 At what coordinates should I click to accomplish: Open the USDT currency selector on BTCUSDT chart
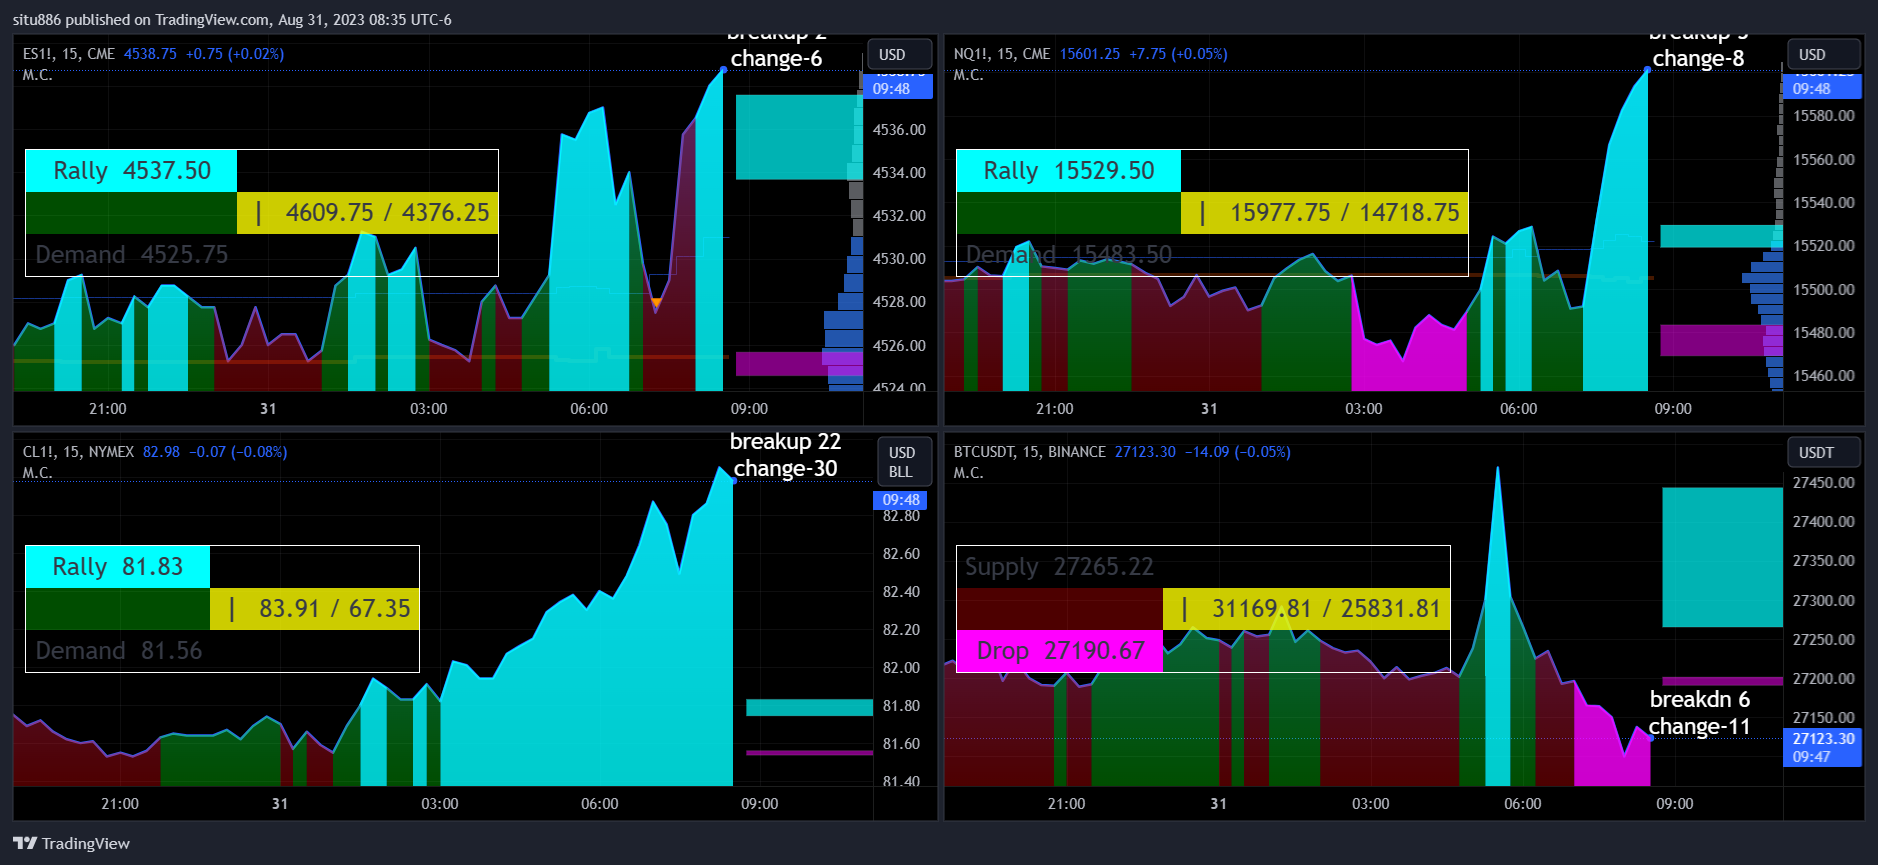click(x=1824, y=452)
